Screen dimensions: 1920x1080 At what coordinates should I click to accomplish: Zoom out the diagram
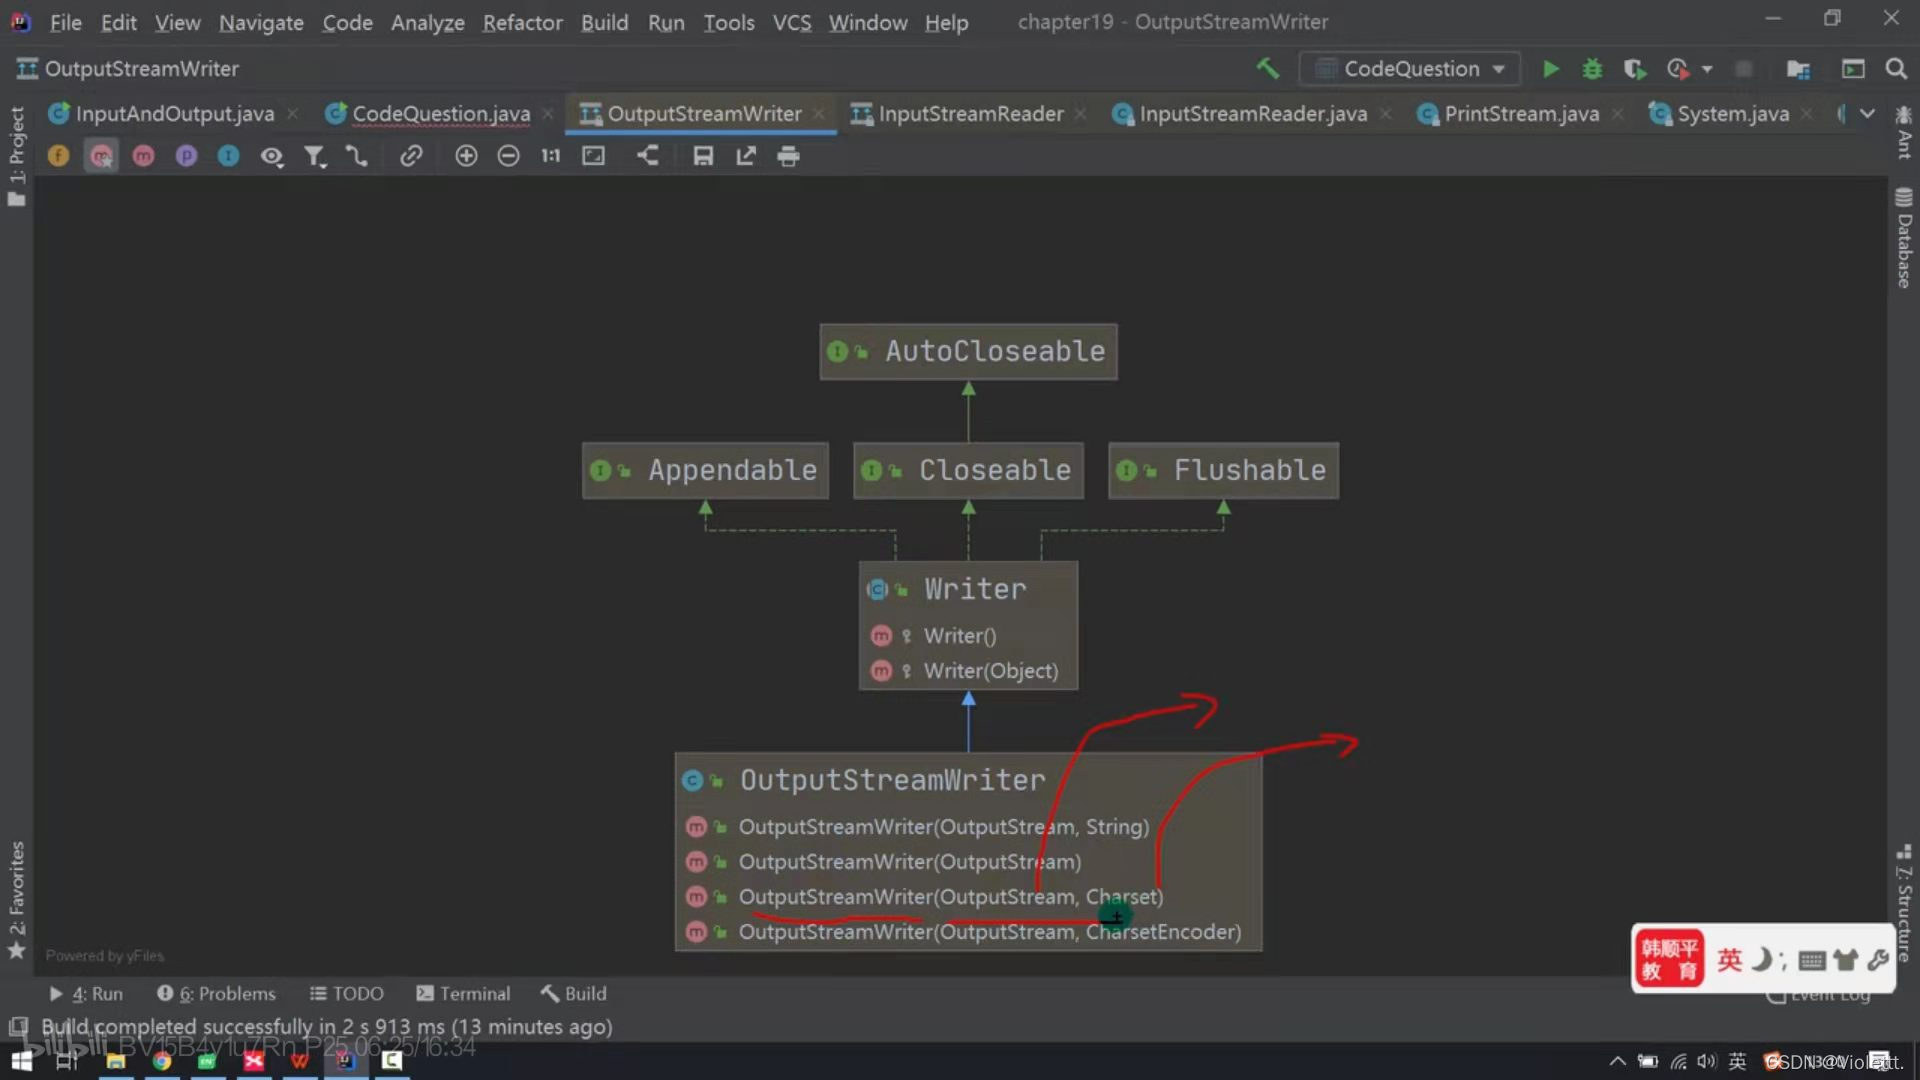pos(508,156)
